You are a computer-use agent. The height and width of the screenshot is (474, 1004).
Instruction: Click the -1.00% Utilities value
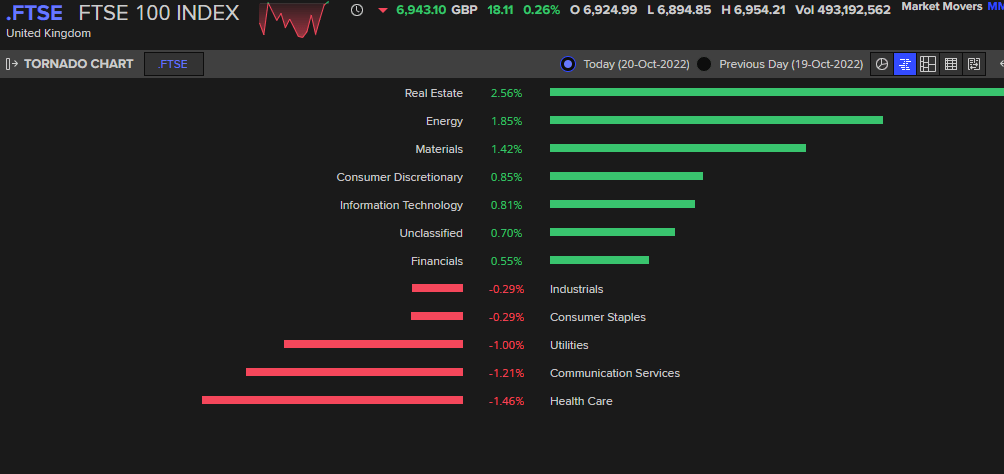[x=506, y=345]
